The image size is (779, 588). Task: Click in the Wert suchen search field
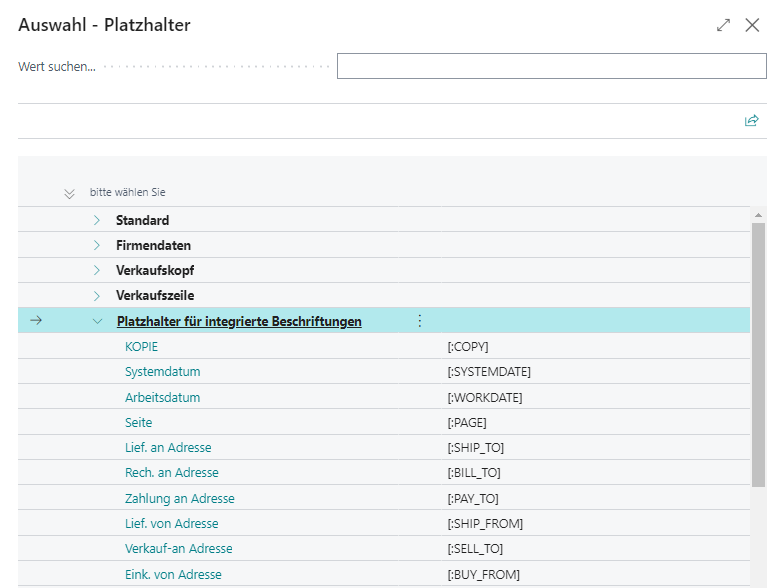(x=551, y=66)
